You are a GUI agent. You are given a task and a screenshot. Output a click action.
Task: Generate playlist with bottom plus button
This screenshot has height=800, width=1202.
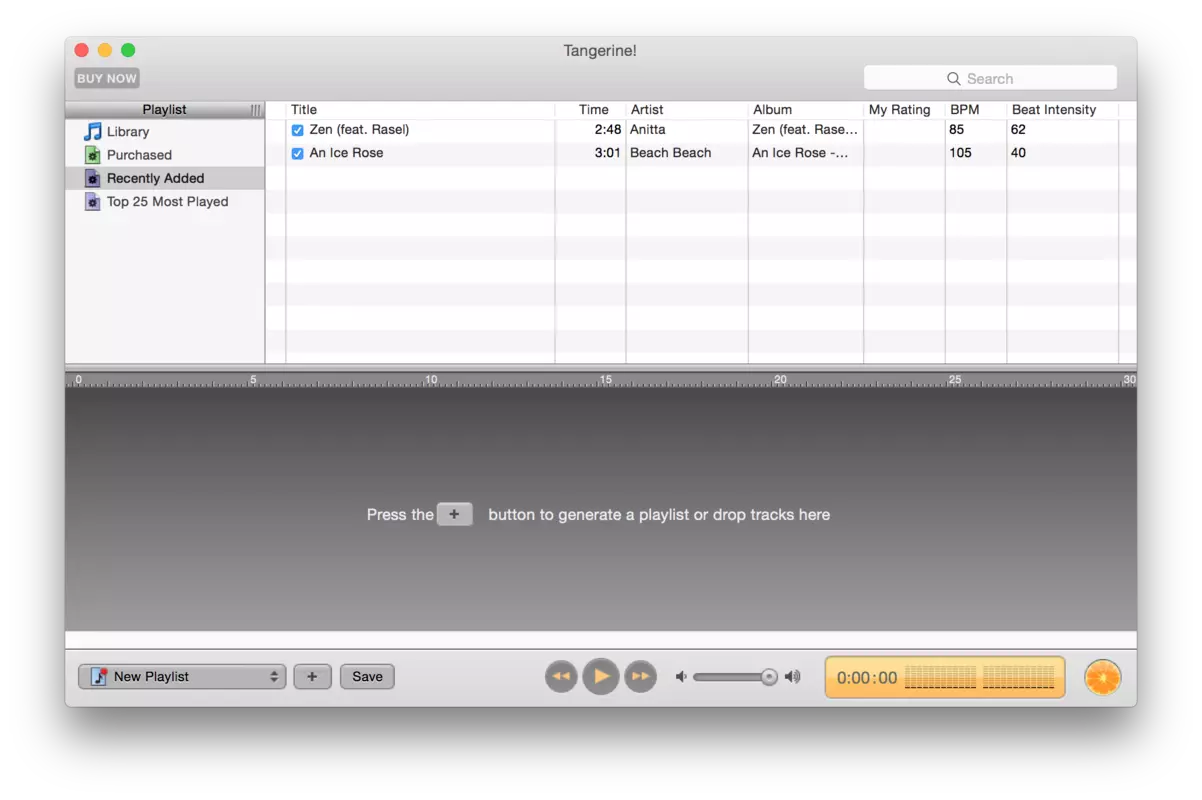click(x=312, y=677)
